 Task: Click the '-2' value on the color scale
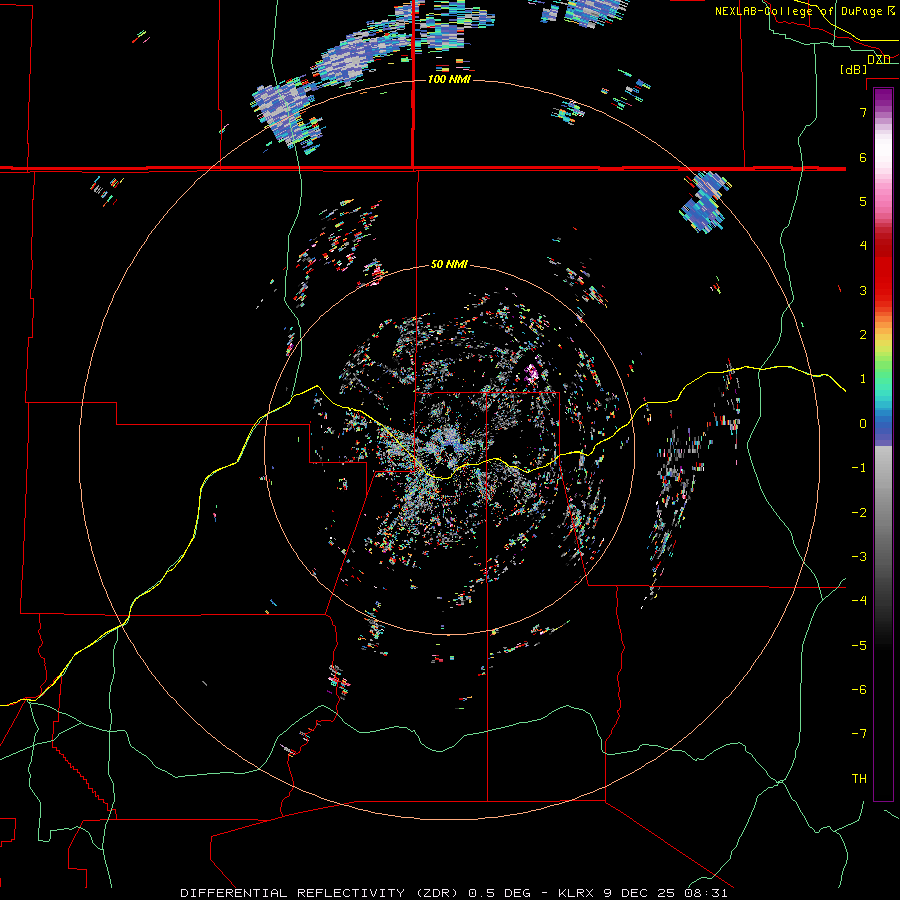(859, 513)
